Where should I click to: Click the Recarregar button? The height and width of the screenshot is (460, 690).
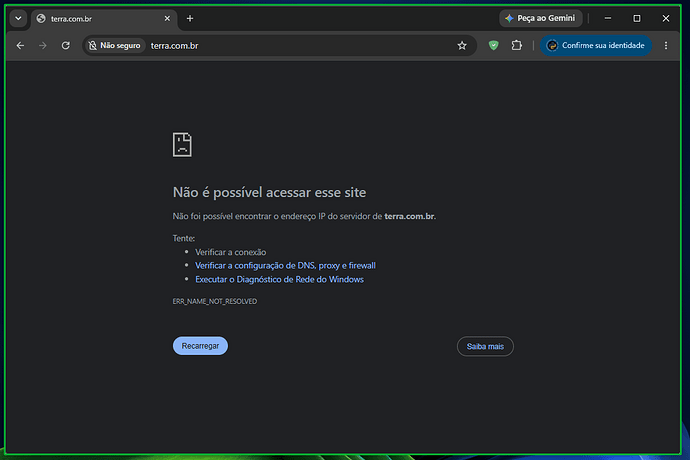pyautogui.click(x=200, y=346)
